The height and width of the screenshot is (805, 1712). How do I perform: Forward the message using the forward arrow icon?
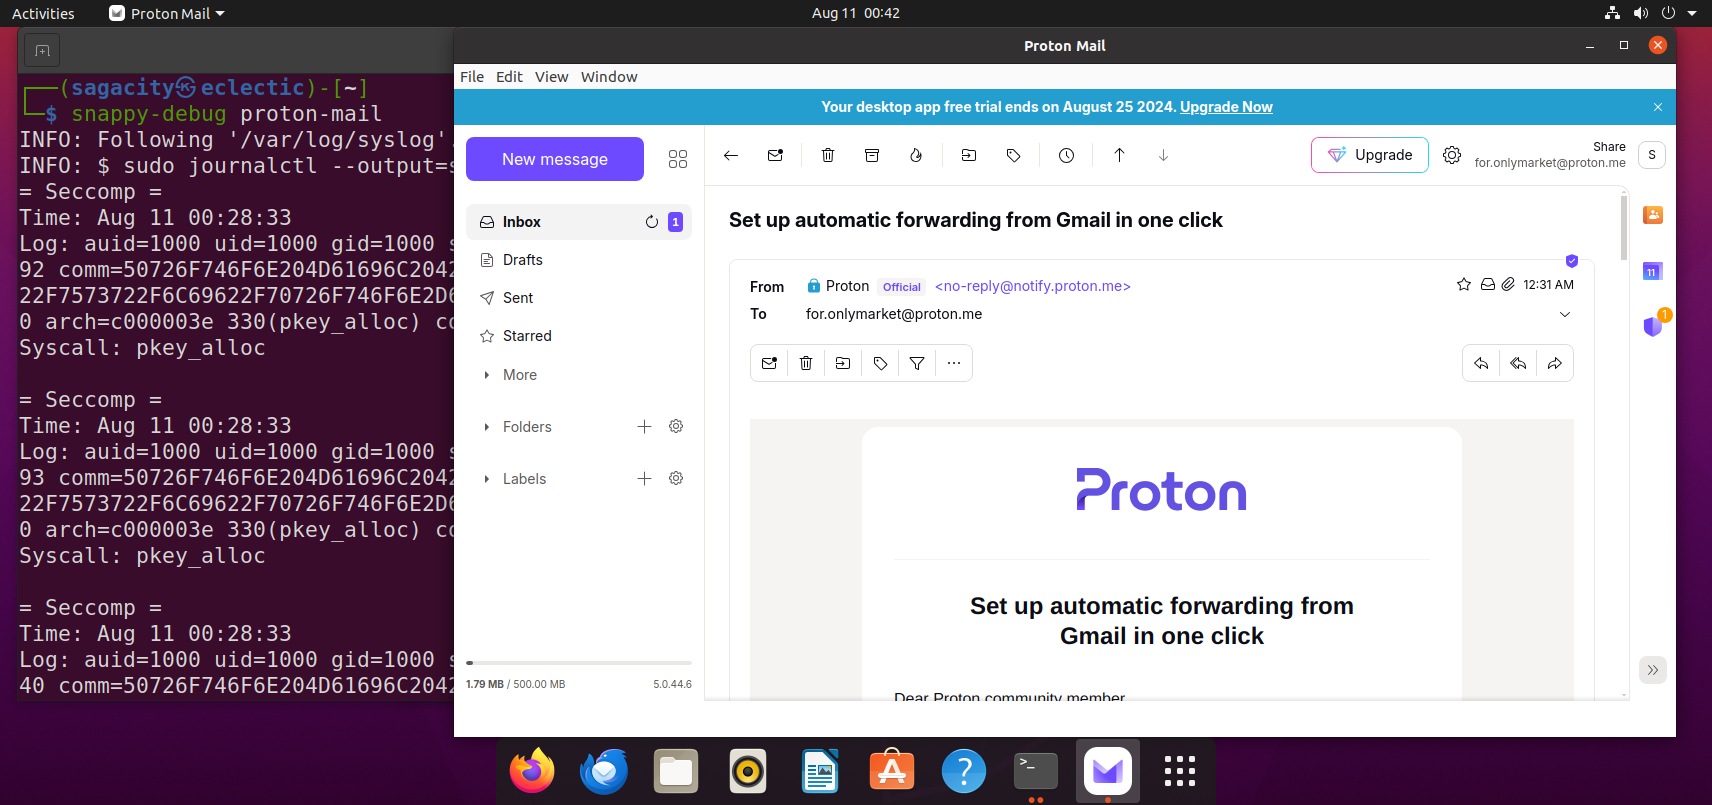[1555, 363]
